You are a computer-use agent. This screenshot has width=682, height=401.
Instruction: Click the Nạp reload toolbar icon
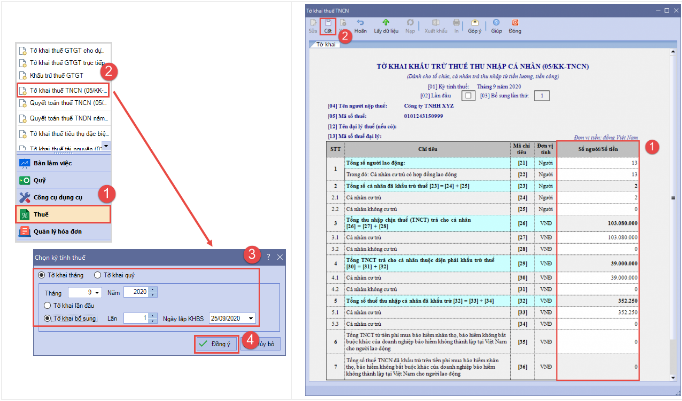tap(410, 23)
